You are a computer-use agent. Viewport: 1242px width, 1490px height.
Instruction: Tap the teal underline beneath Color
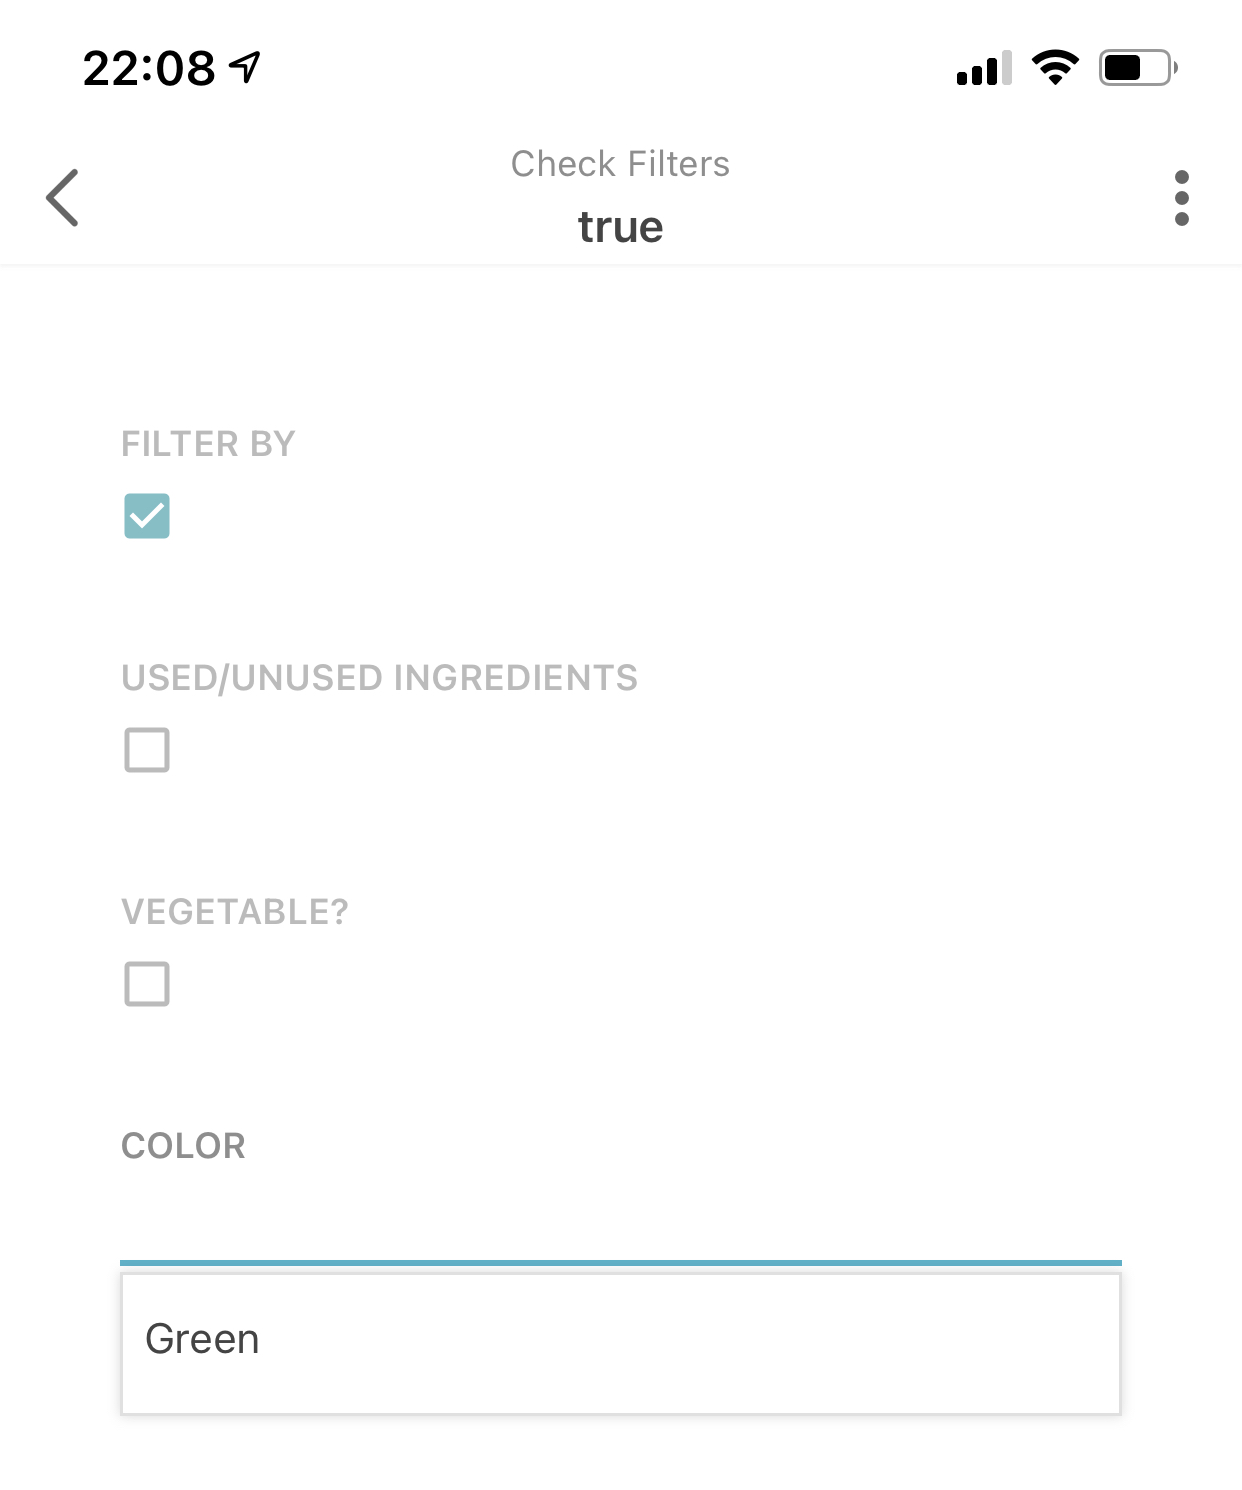[x=620, y=1263]
